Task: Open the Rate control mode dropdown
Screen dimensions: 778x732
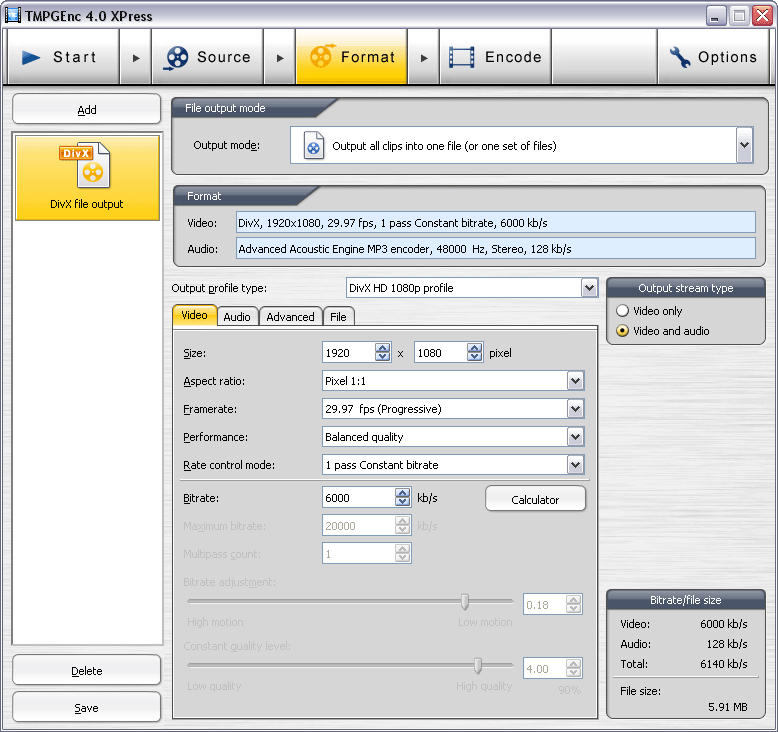Action: click(575, 465)
